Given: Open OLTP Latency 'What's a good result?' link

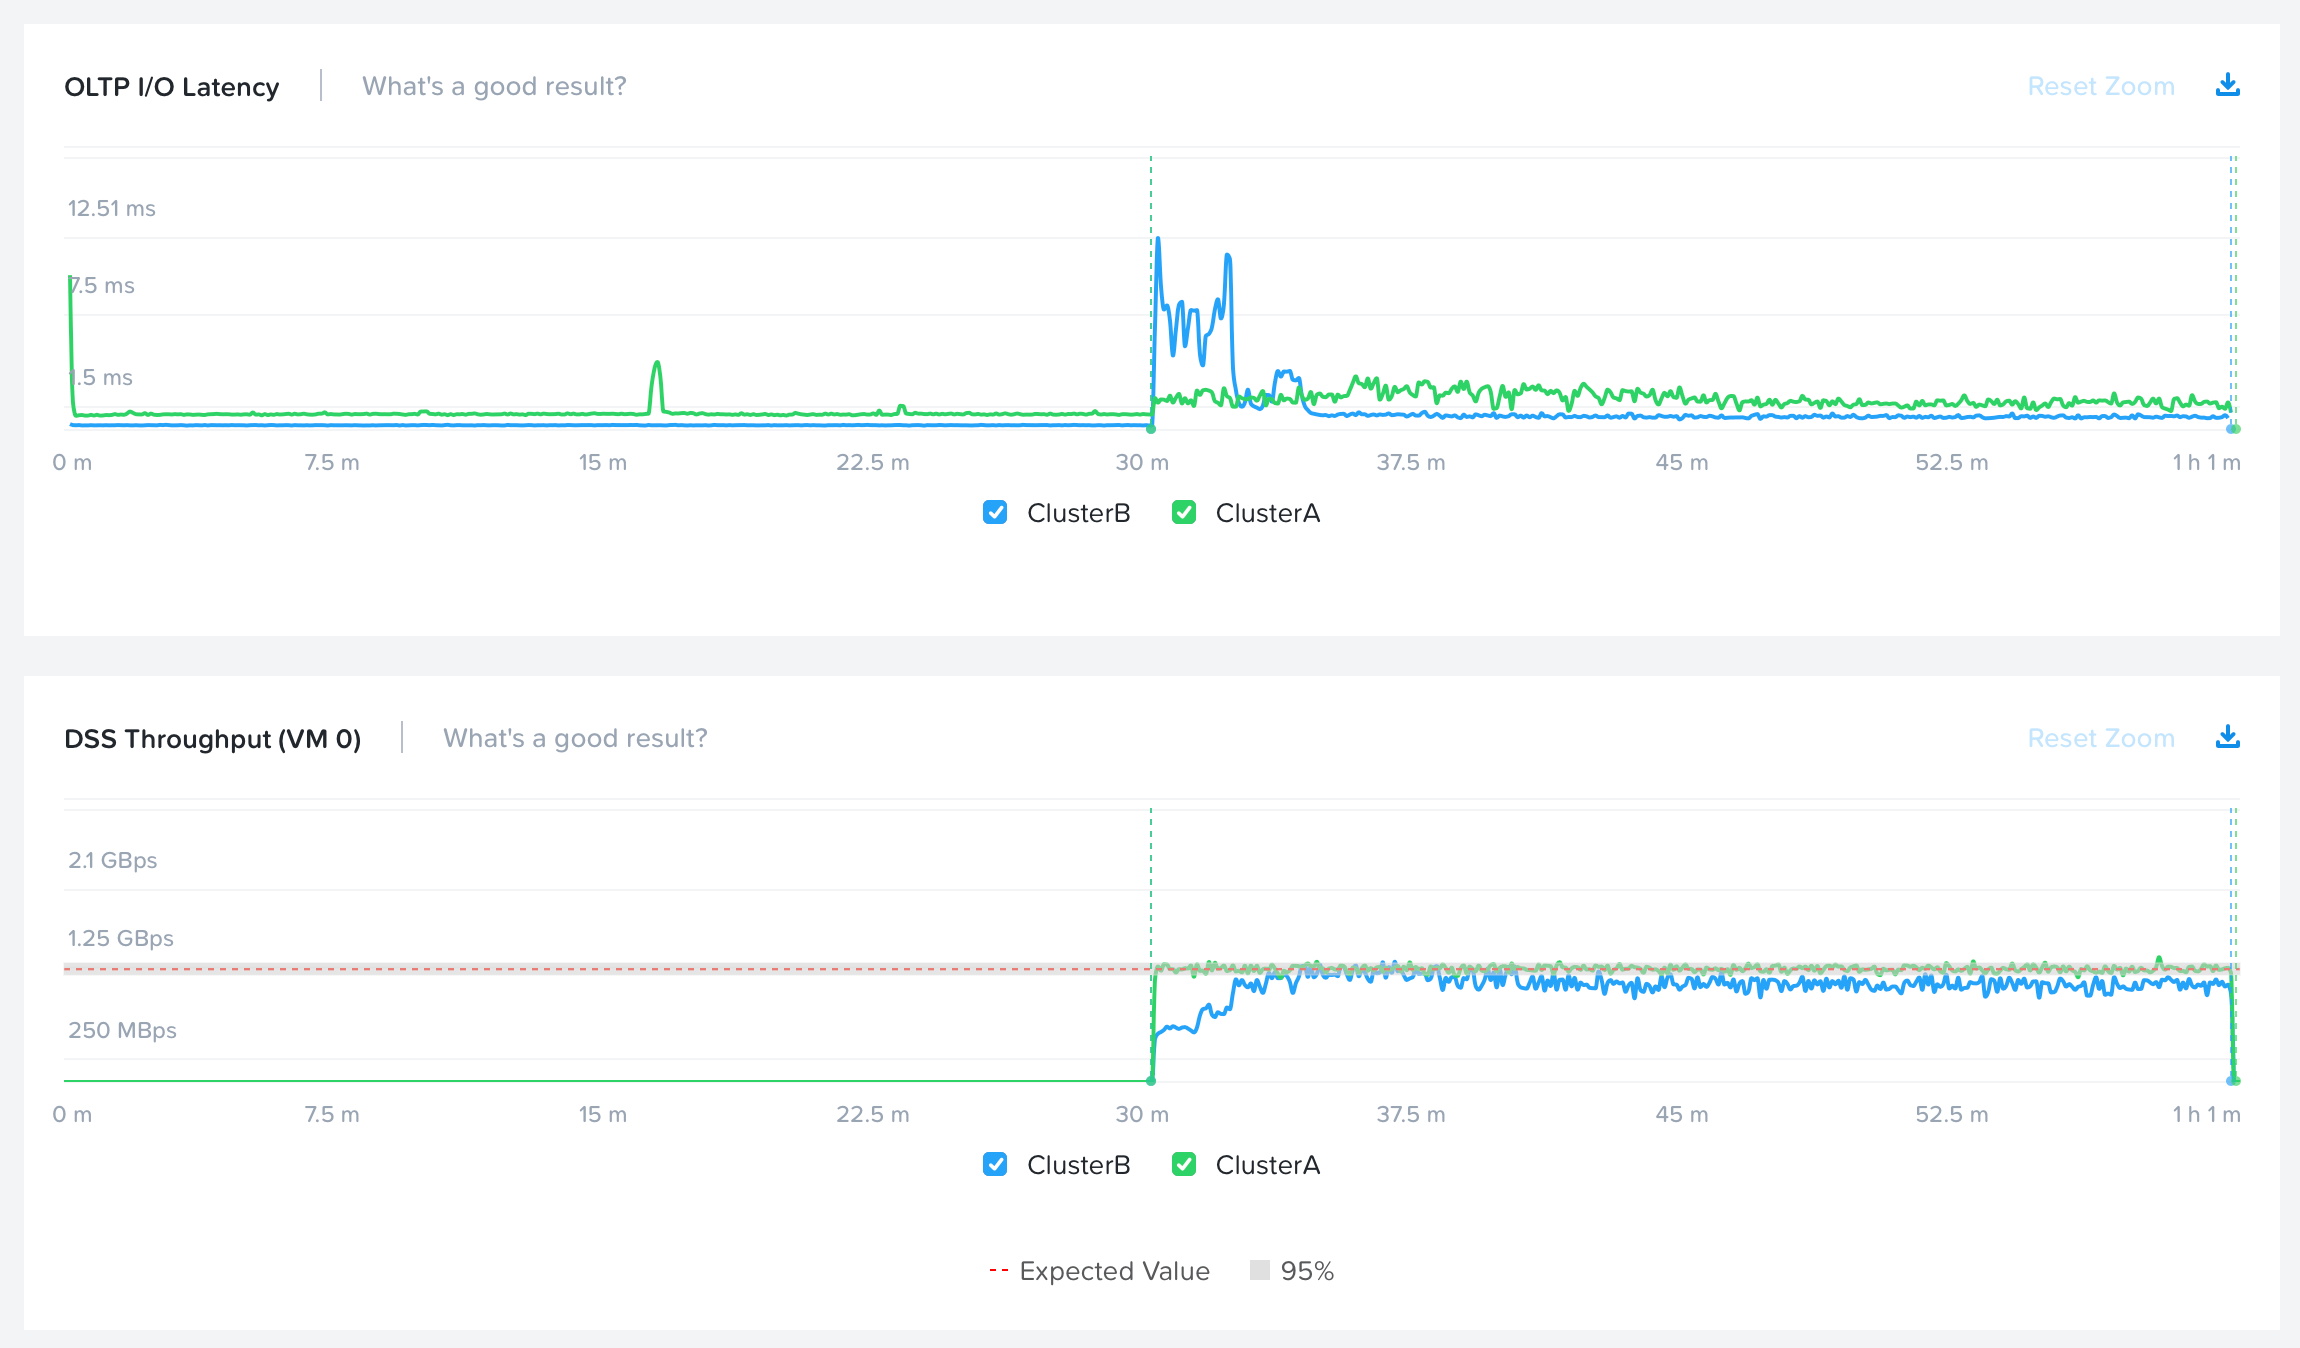Looking at the screenshot, I should coord(494,87).
